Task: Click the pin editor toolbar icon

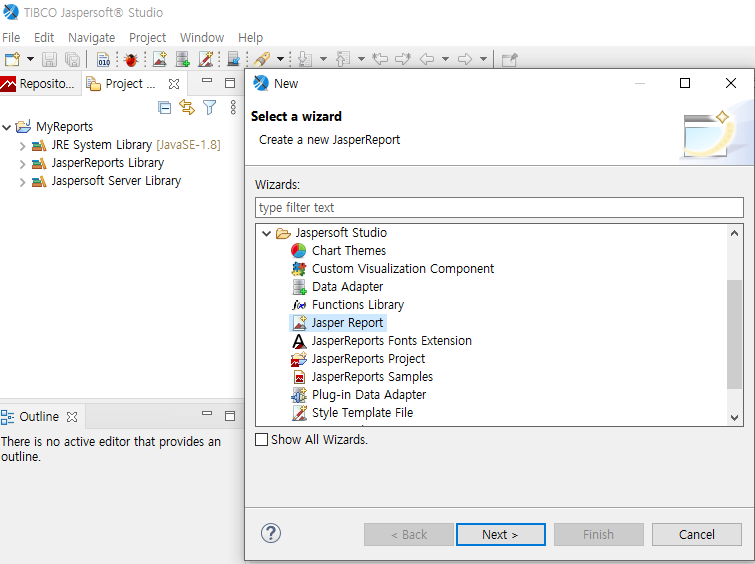Action: click(509, 60)
